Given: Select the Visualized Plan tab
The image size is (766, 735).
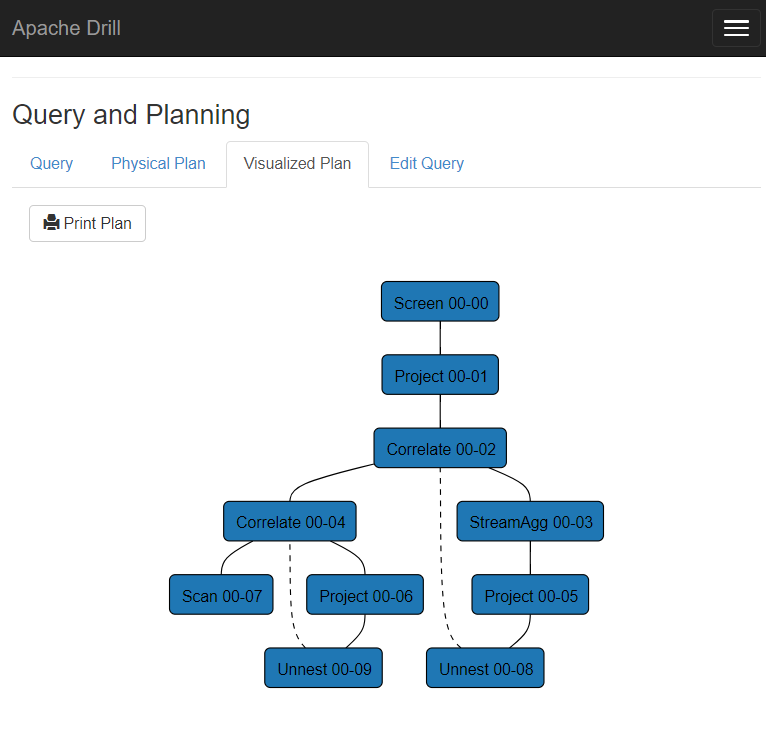Looking at the screenshot, I should point(297,164).
